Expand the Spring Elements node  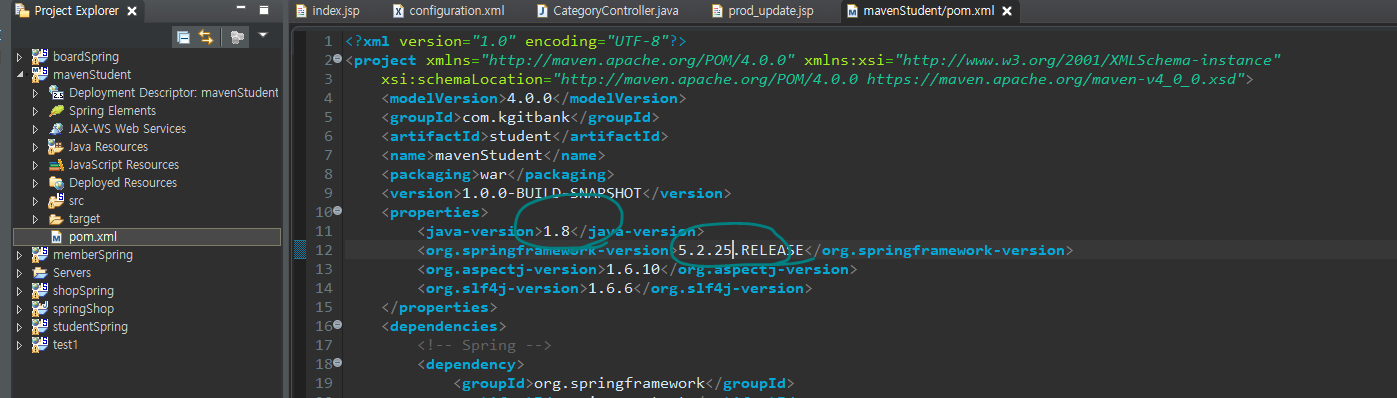click(x=36, y=111)
